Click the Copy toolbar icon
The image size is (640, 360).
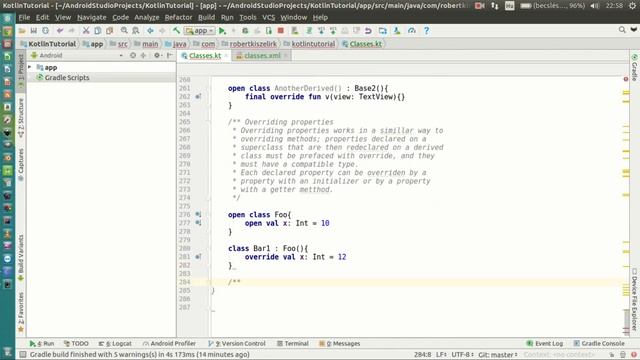tap(98, 31)
